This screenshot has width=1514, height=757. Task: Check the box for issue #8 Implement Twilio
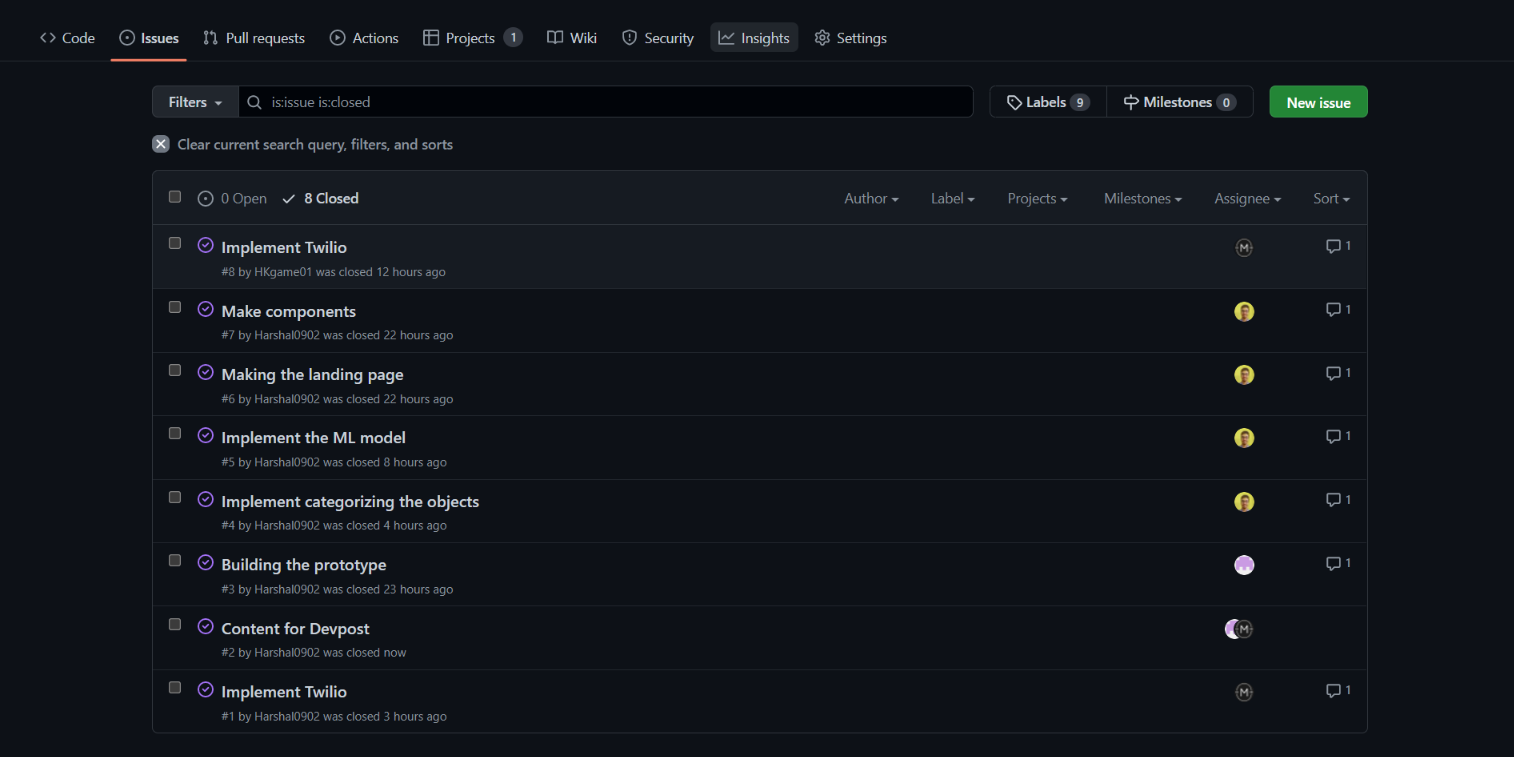[x=175, y=243]
